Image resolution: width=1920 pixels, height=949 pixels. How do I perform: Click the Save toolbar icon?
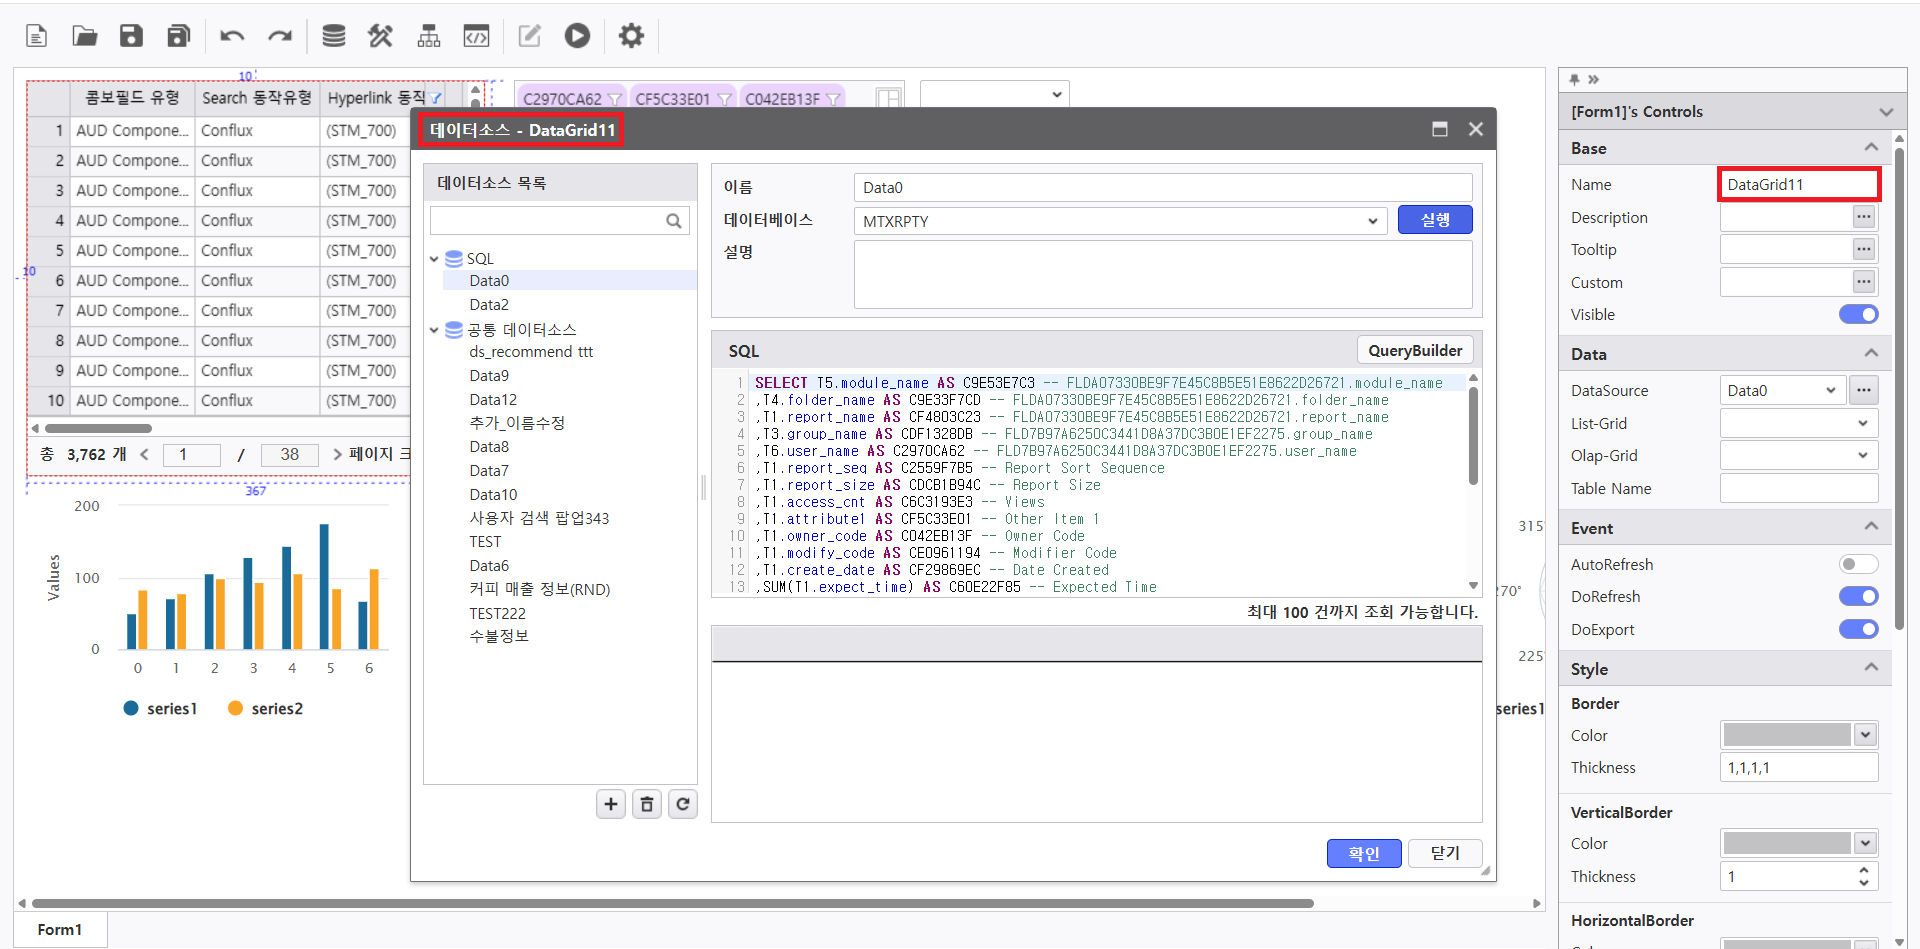point(131,36)
